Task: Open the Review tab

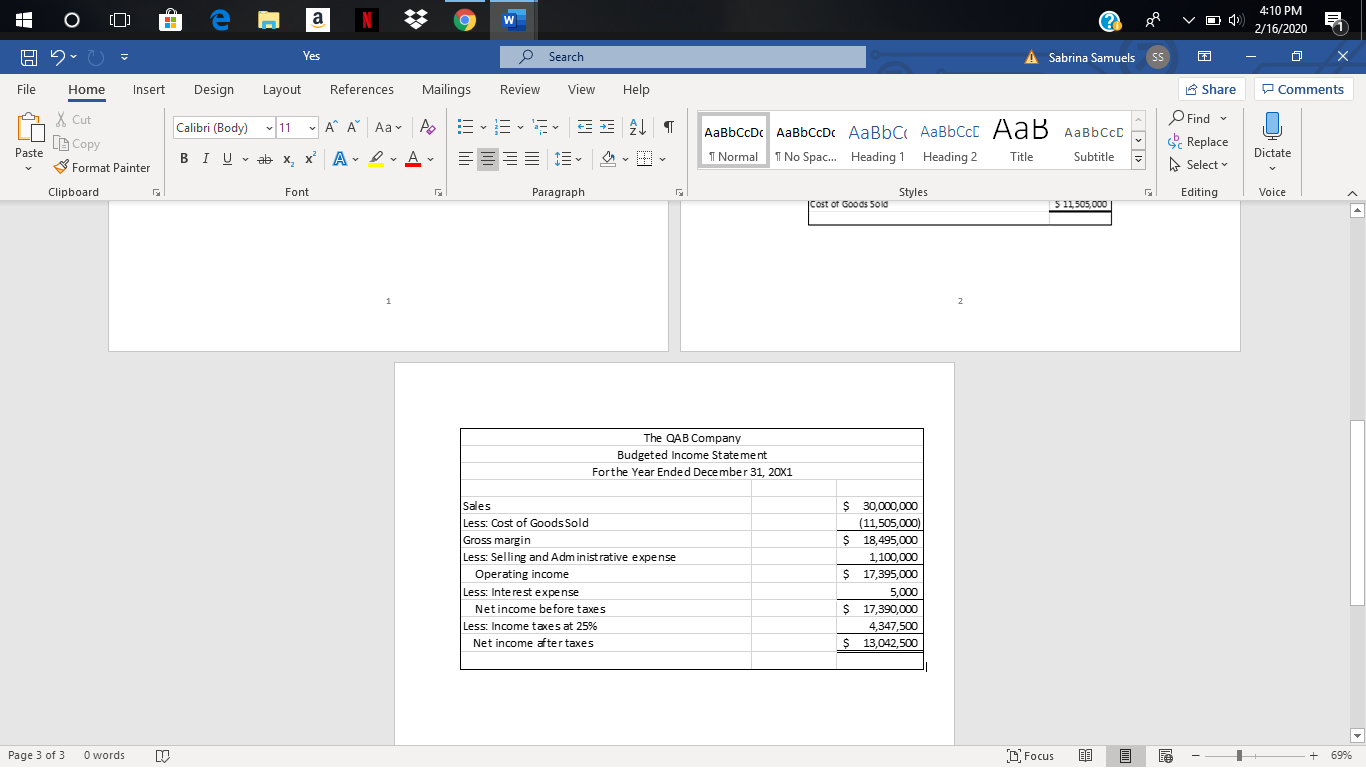Action: point(520,89)
